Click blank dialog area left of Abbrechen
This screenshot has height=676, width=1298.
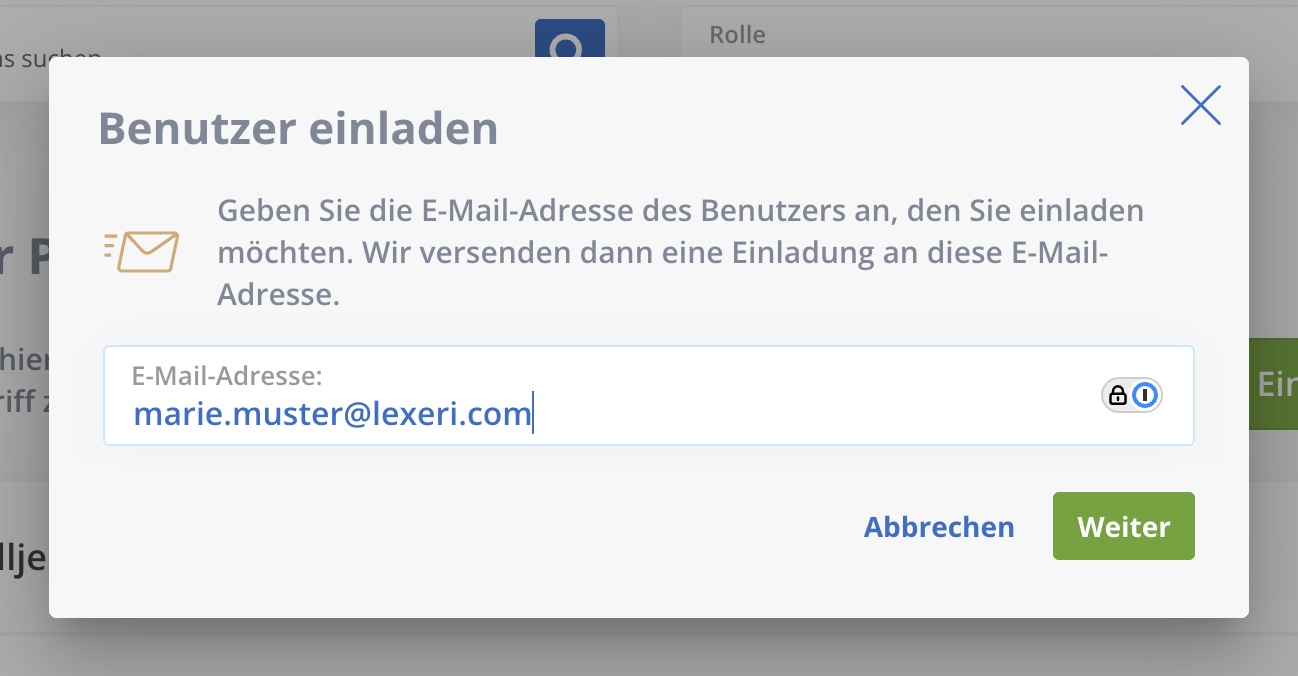(x=470, y=527)
